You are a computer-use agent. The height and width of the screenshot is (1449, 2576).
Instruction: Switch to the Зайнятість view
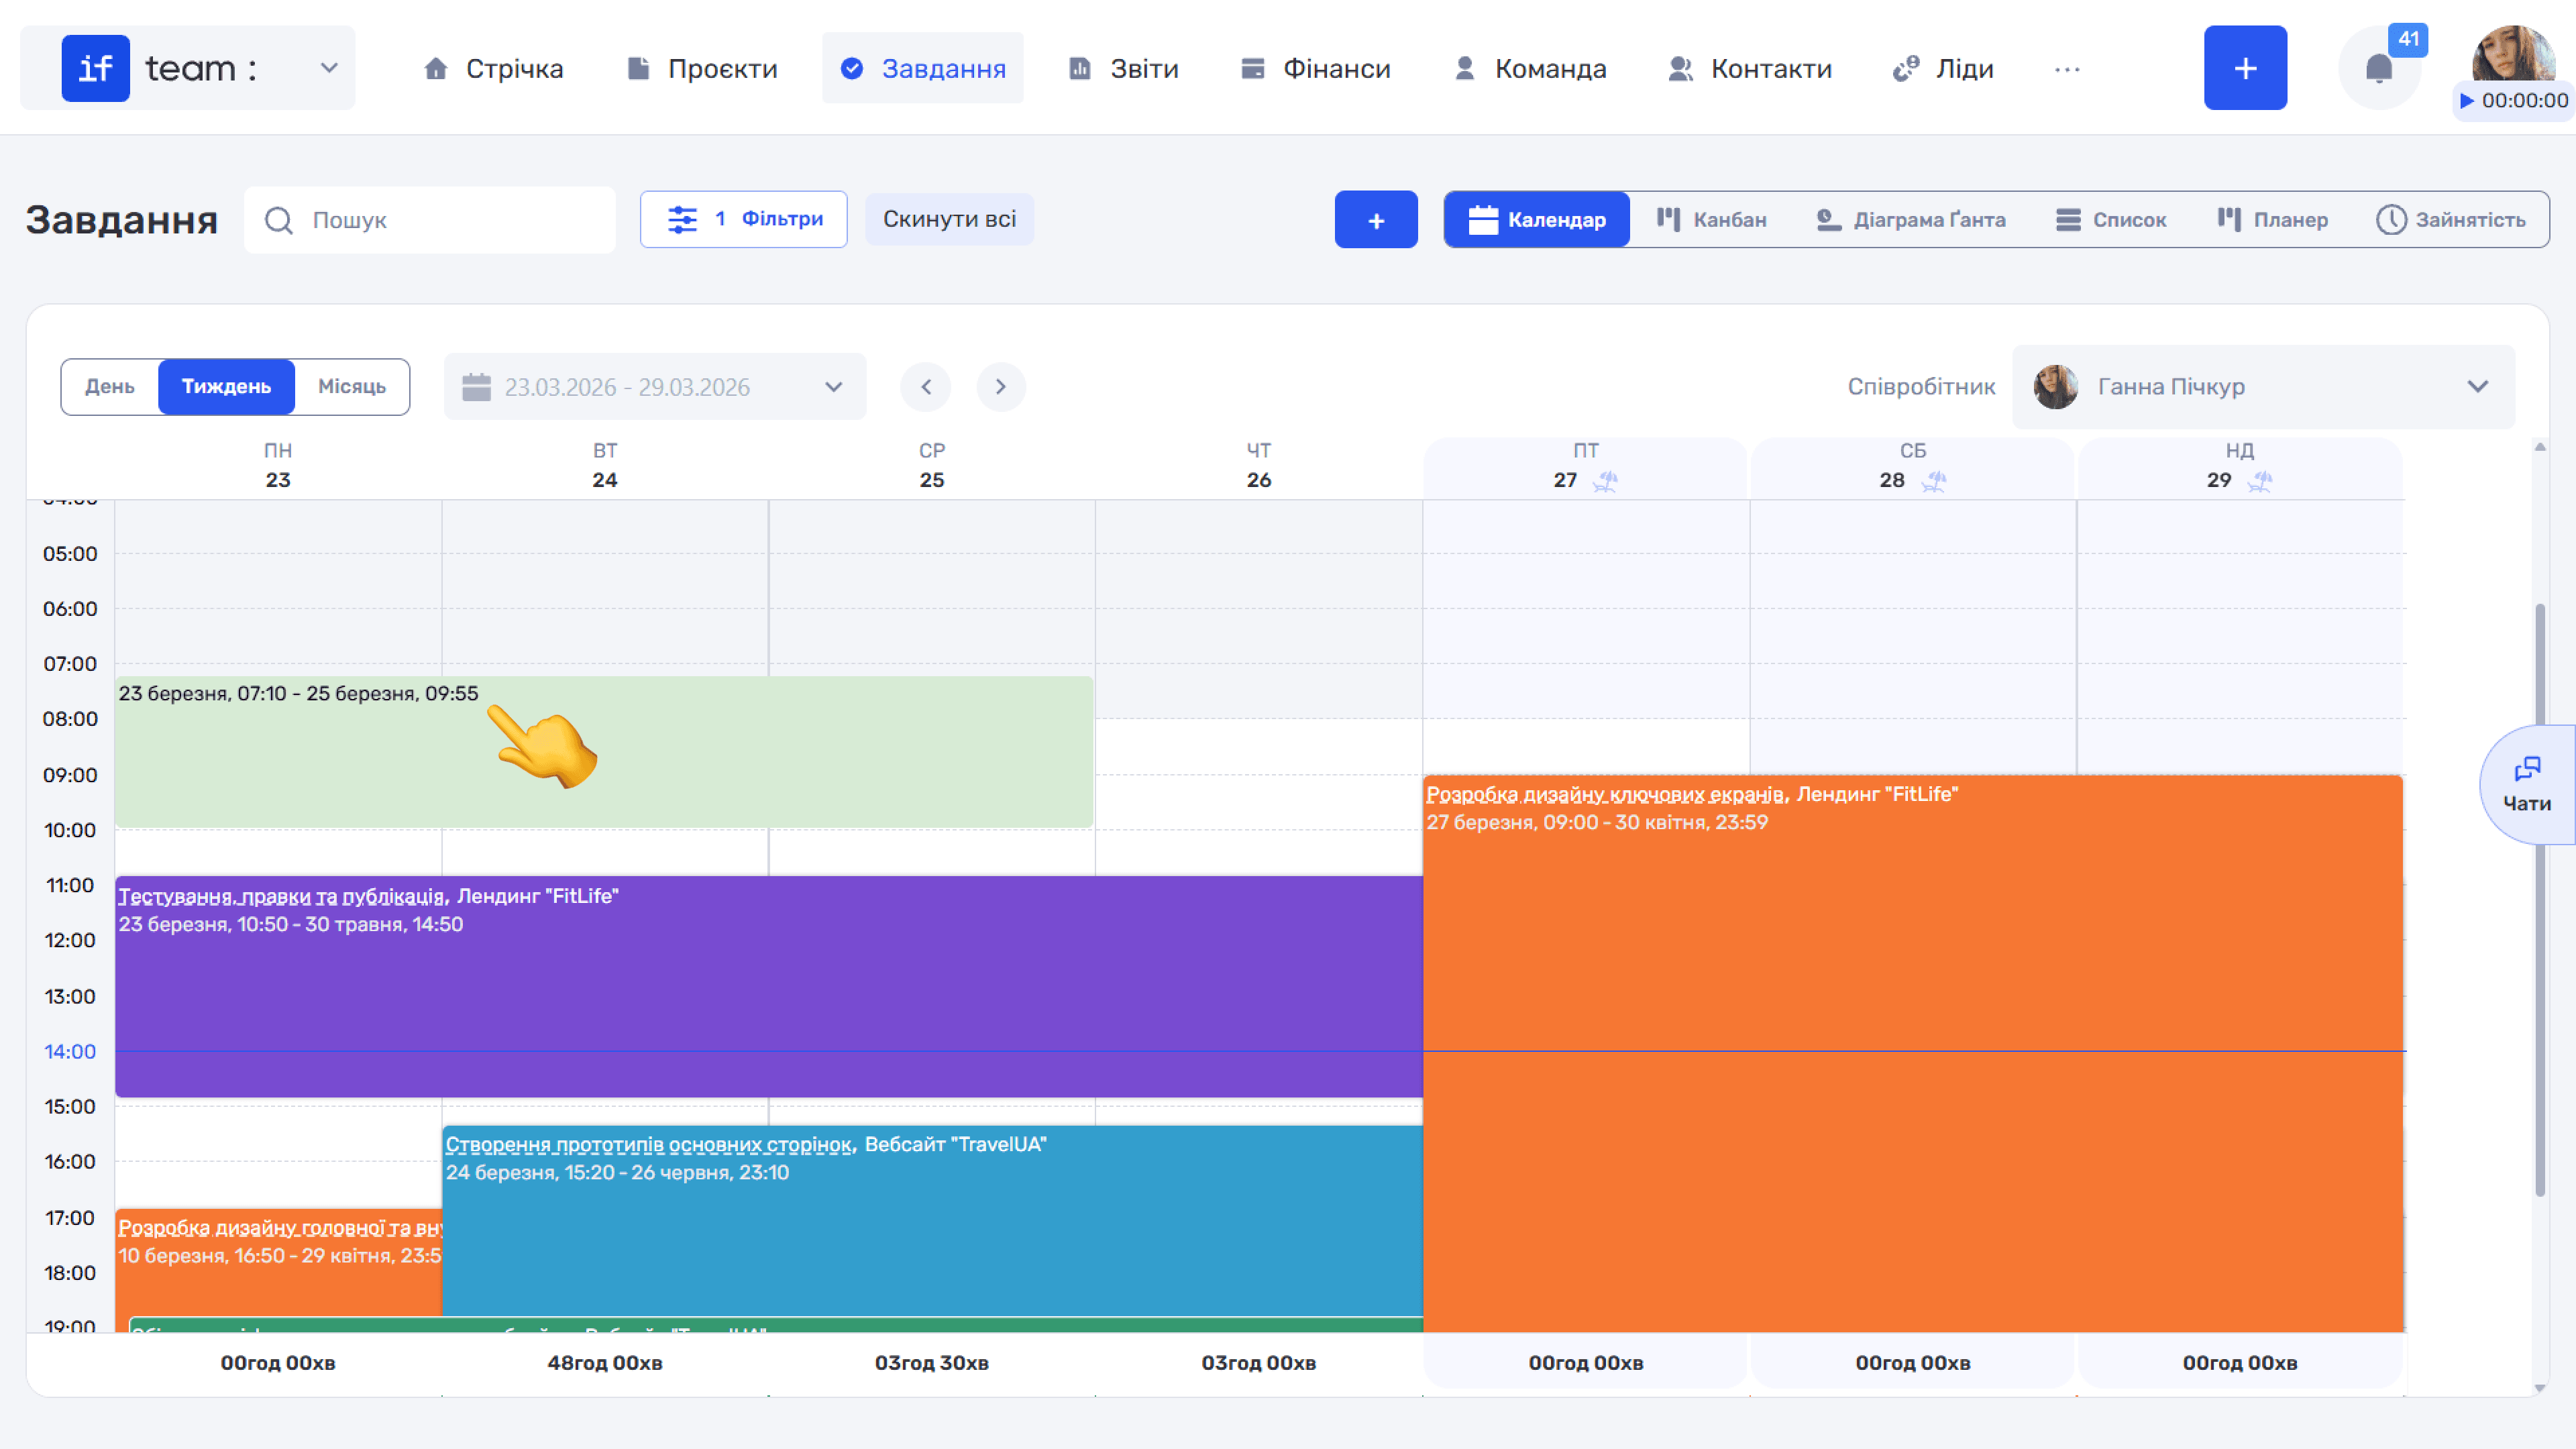pos(2451,219)
